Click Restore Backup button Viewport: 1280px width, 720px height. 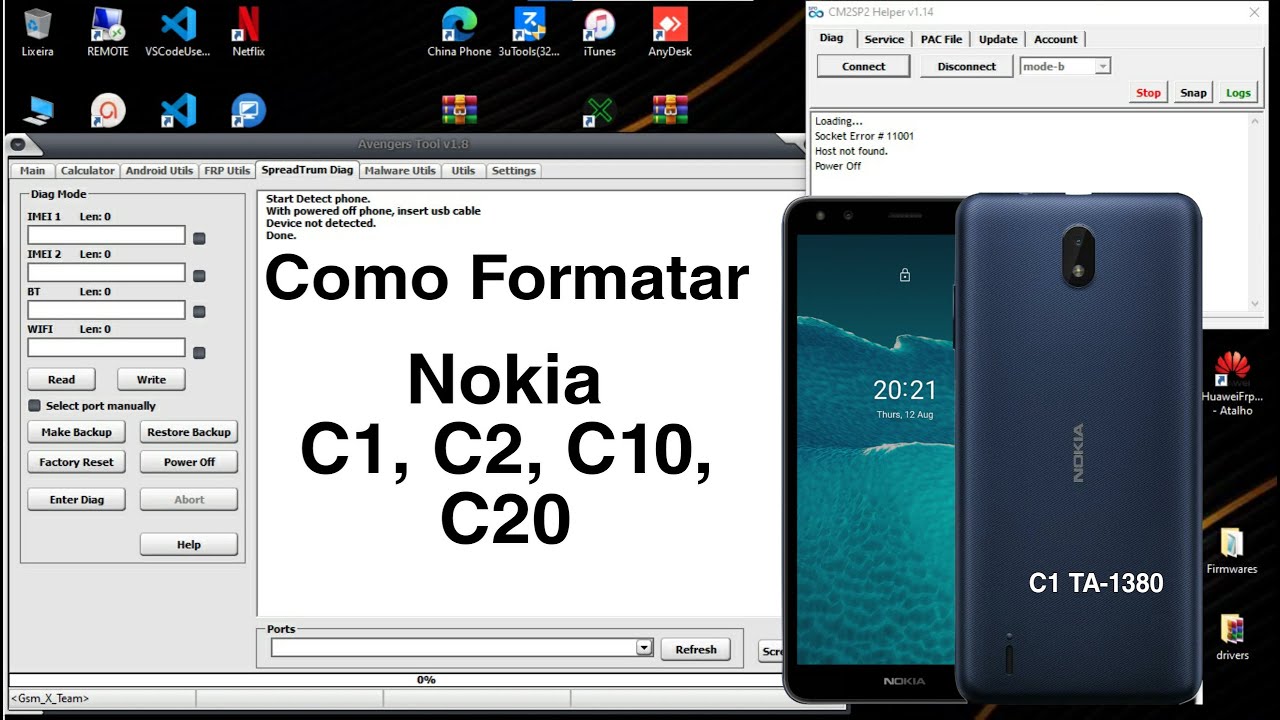click(189, 432)
